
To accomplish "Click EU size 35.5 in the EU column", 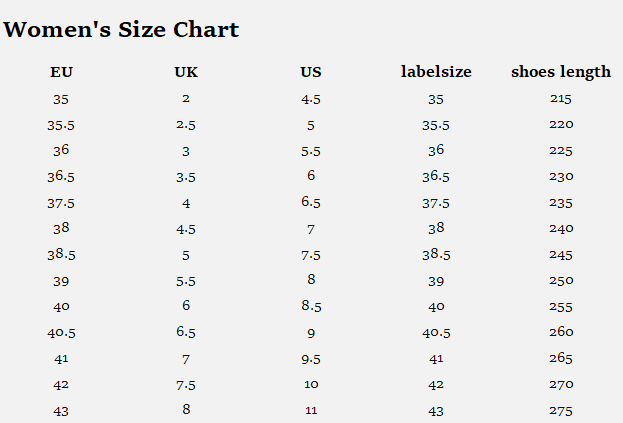I will [x=61, y=125].
